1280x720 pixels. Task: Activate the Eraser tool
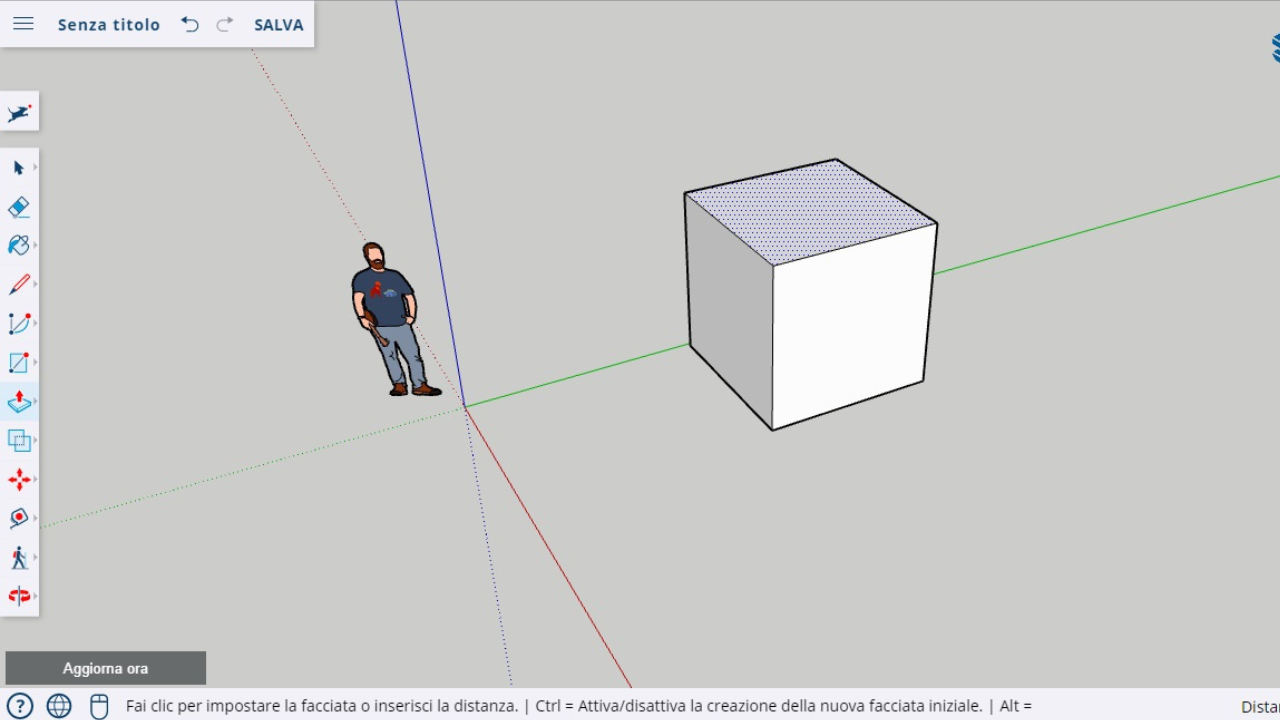pyautogui.click(x=19, y=207)
